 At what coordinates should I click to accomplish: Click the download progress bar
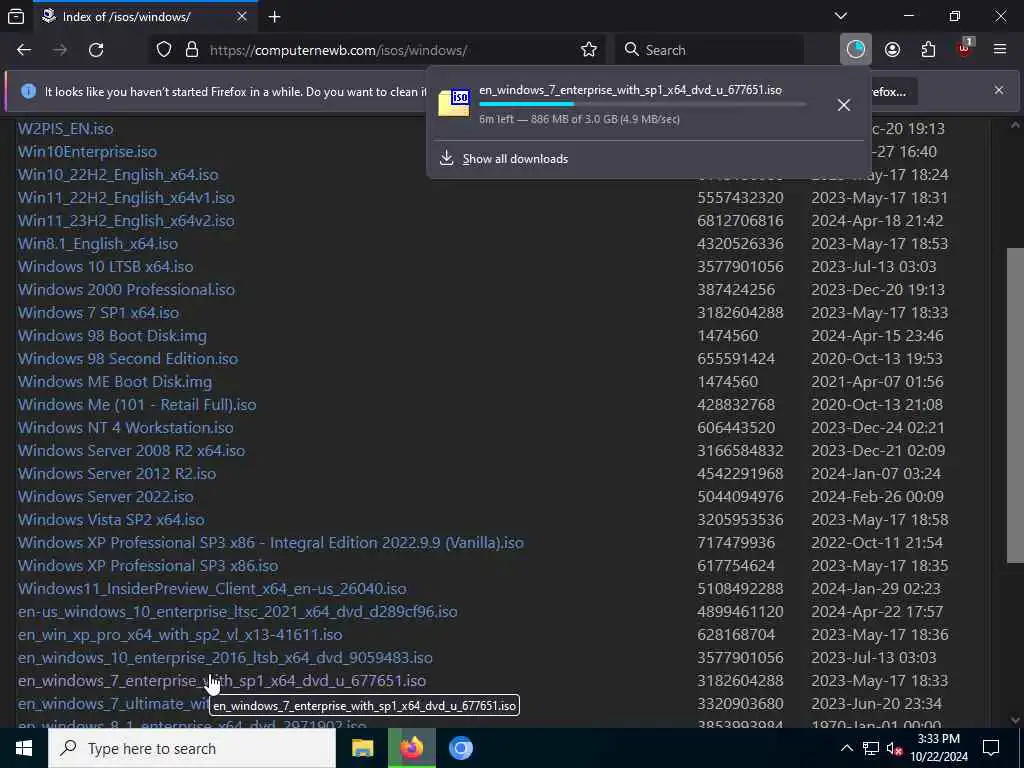[643, 104]
